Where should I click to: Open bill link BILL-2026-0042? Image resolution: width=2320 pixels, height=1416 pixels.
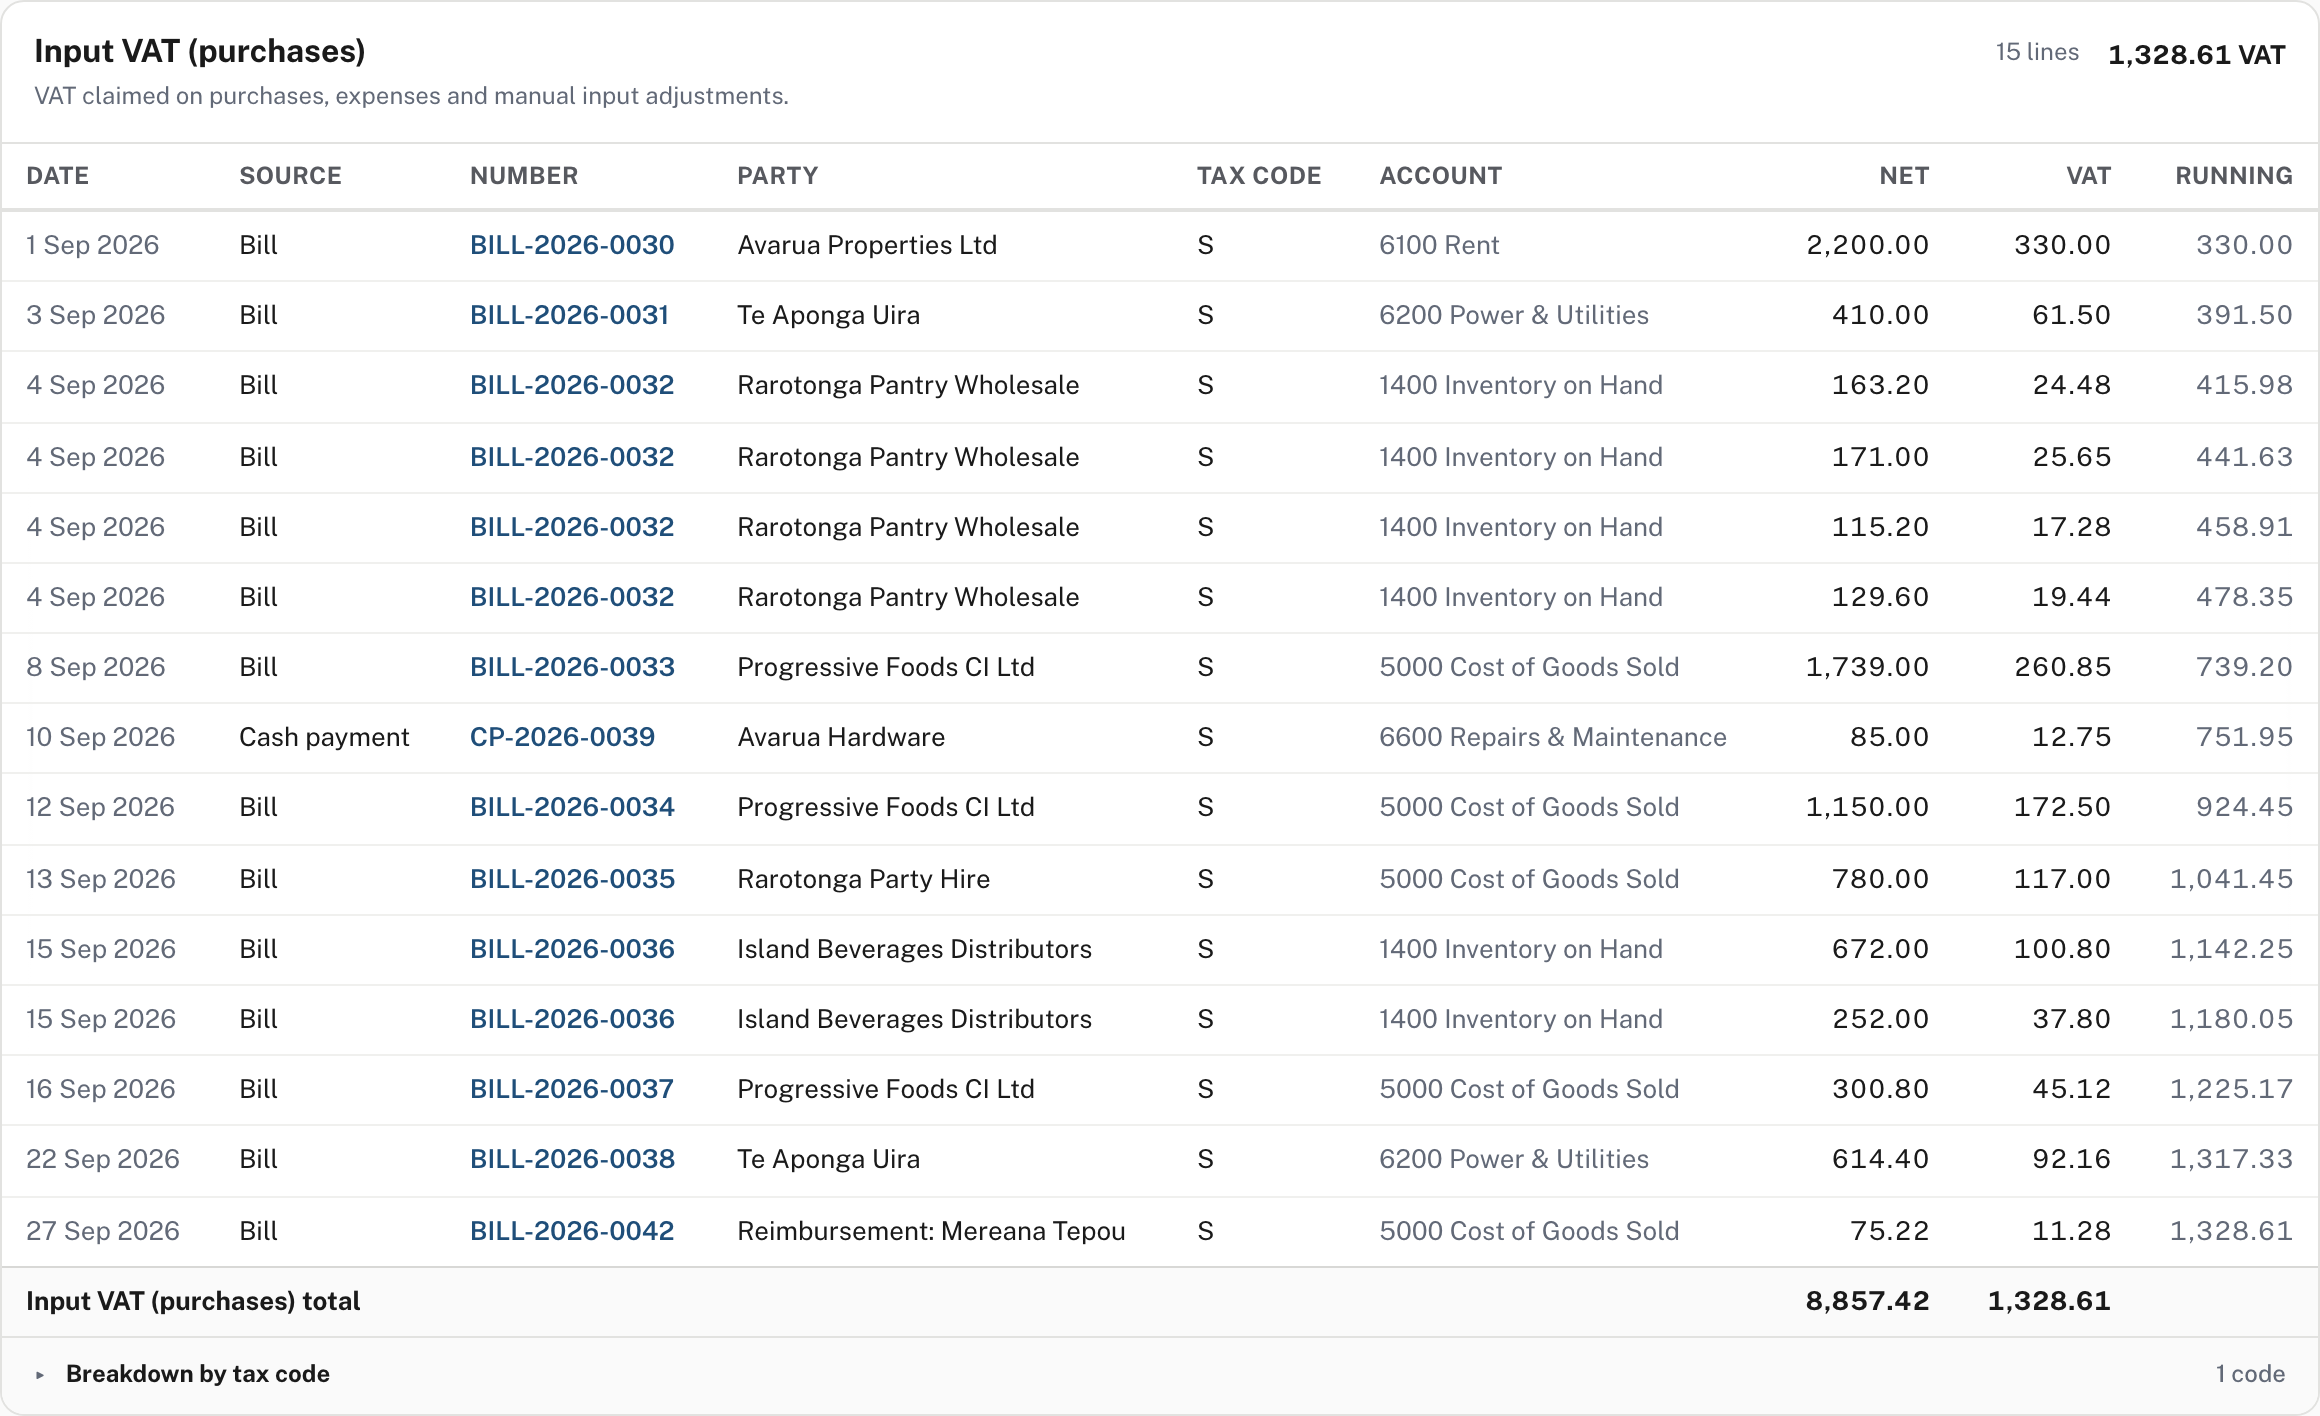[x=572, y=1231]
